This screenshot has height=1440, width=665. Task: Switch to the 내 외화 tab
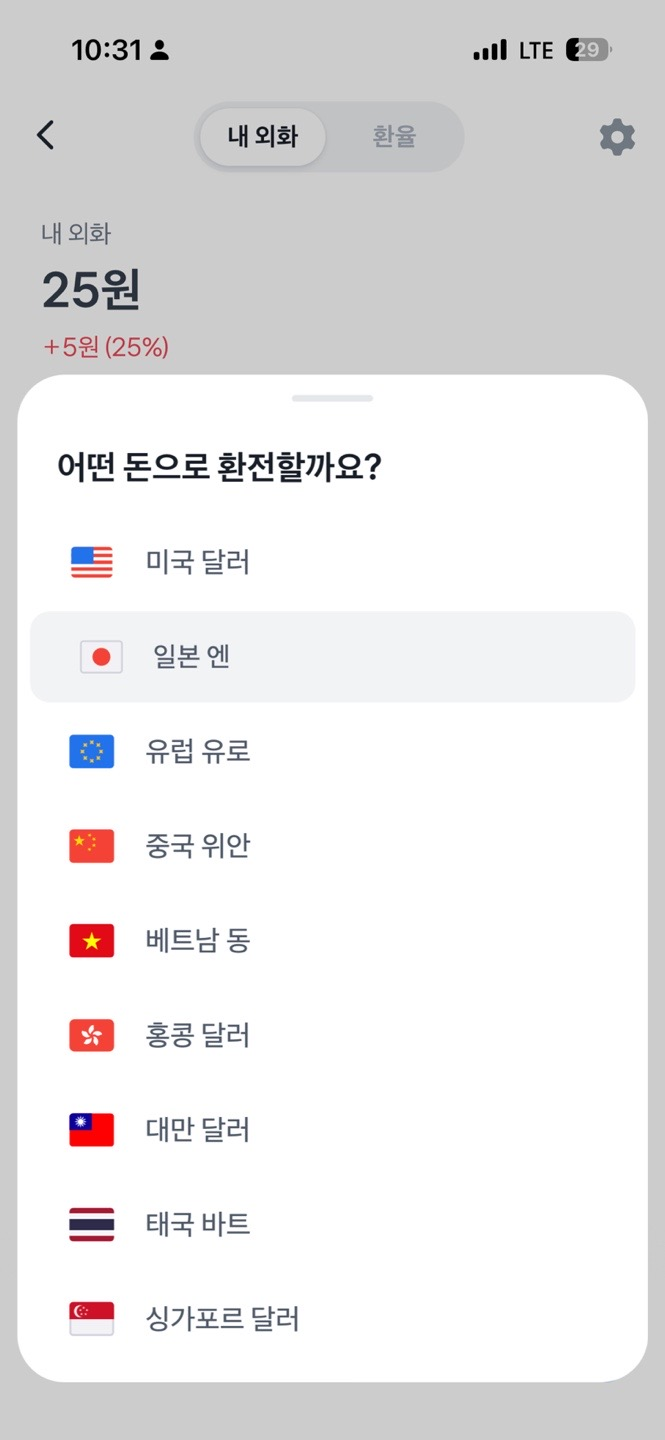pyautogui.click(x=263, y=137)
